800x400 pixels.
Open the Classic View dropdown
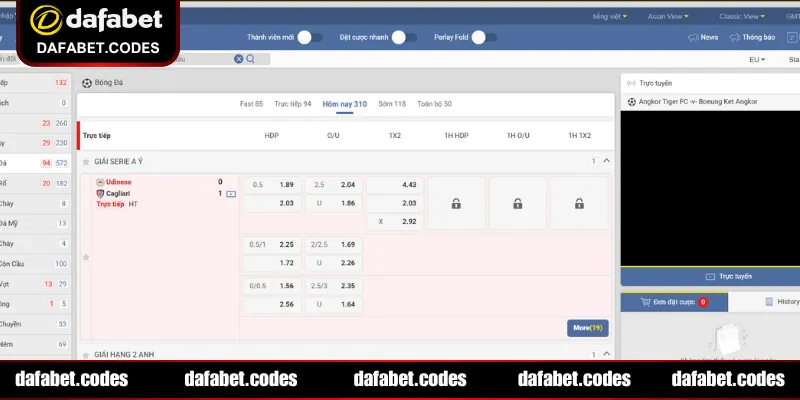[744, 16]
